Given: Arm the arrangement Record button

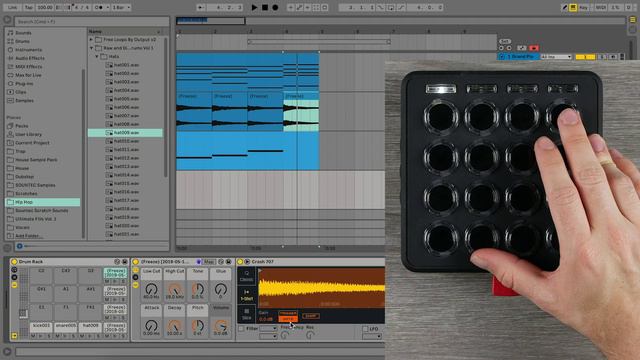Looking at the screenshot, I should (275, 7).
